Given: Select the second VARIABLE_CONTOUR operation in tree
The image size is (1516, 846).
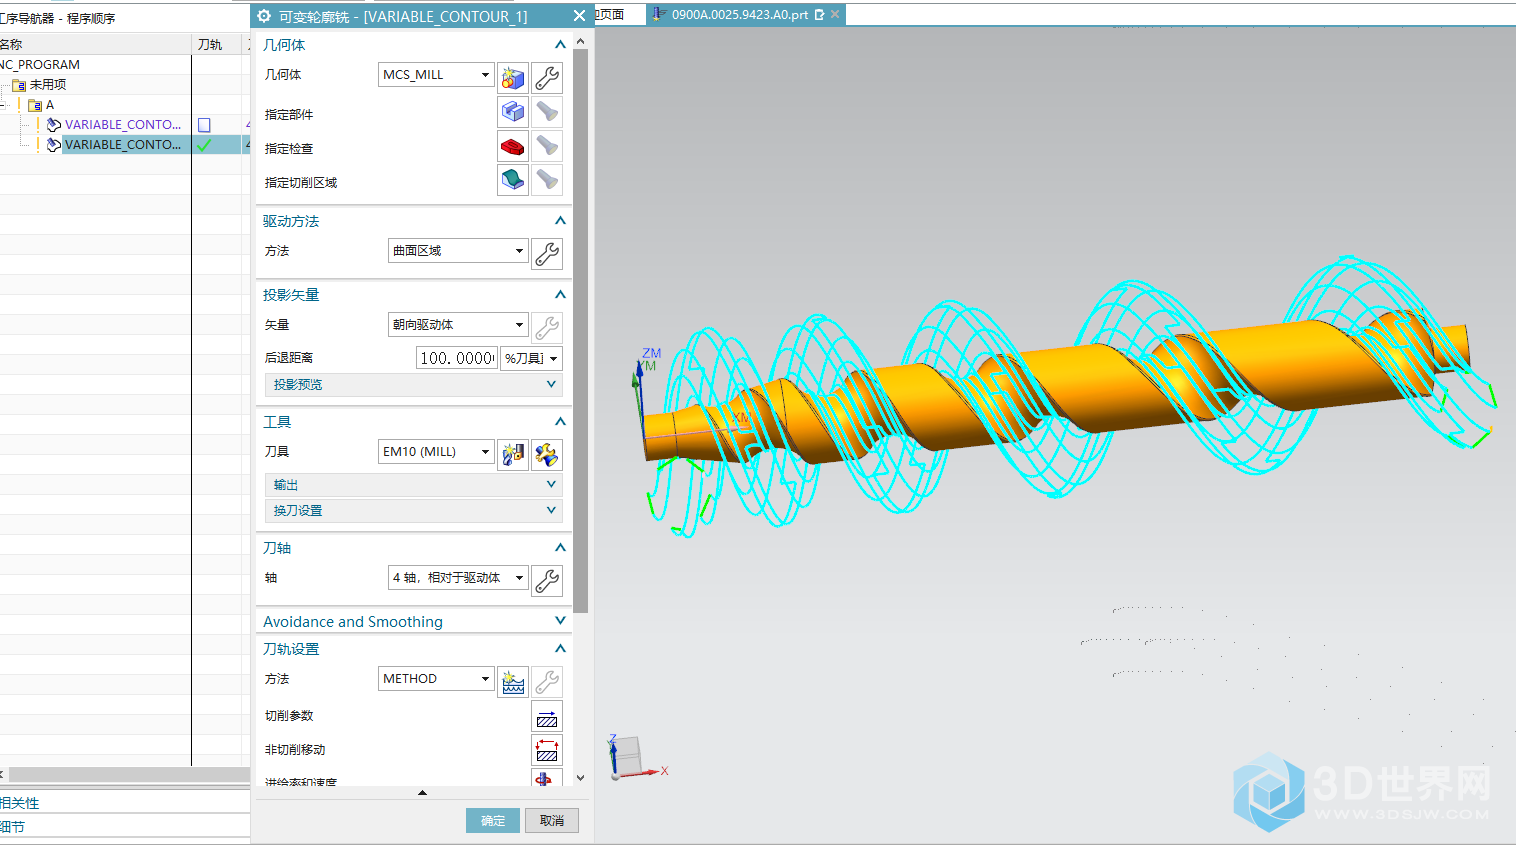Looking at the screenshot, I should (123, 145).
